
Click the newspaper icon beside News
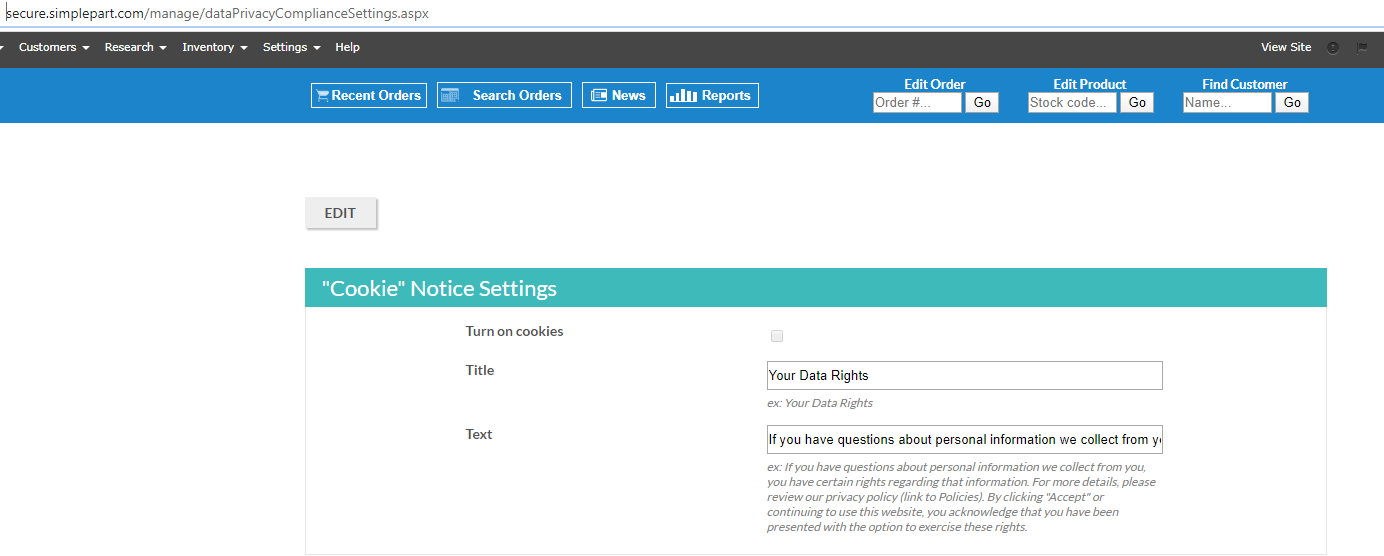tap(599, 96)
